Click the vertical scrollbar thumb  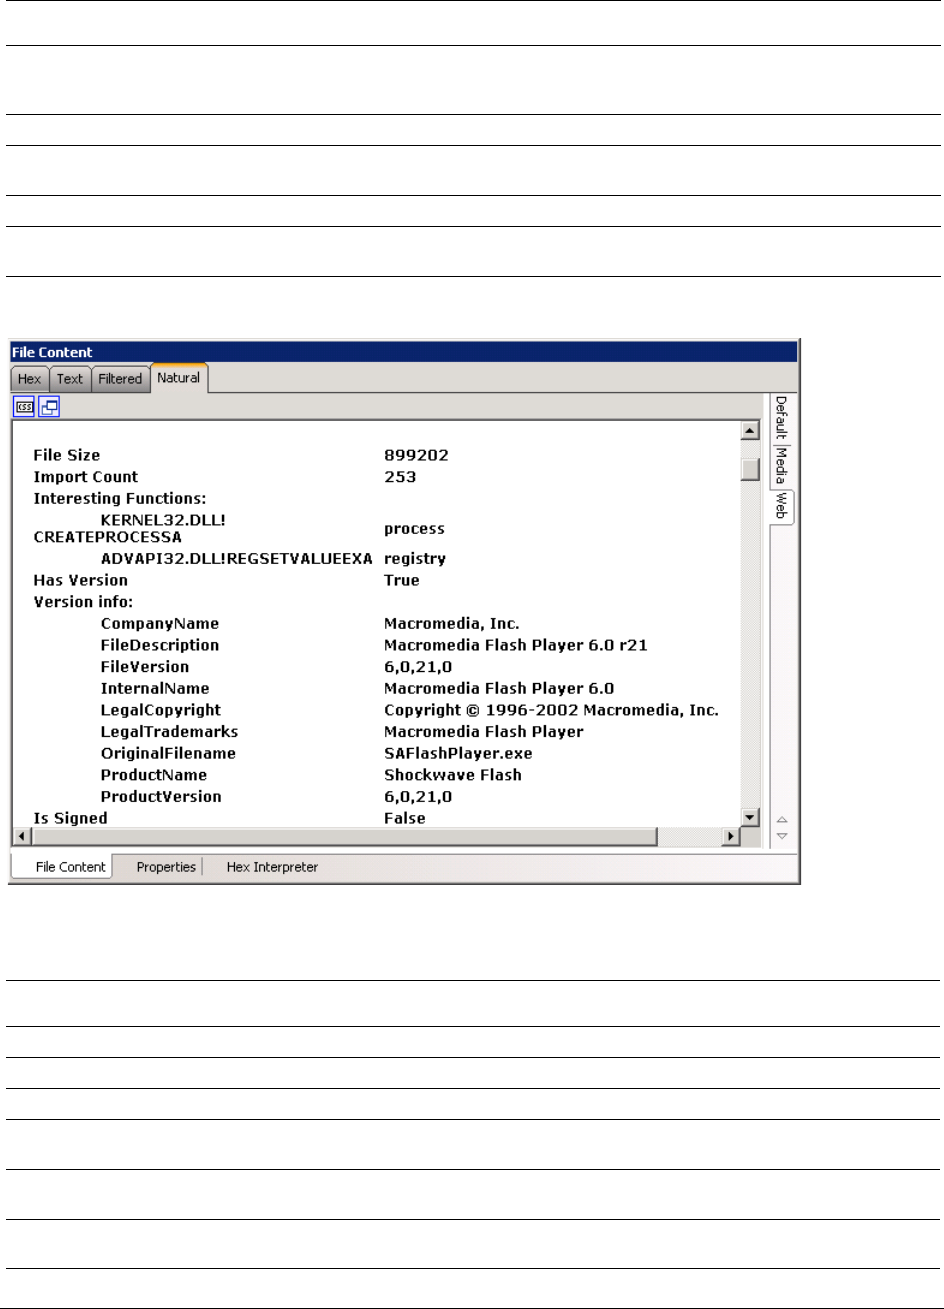pyautogui.click(x=751, y=469)
